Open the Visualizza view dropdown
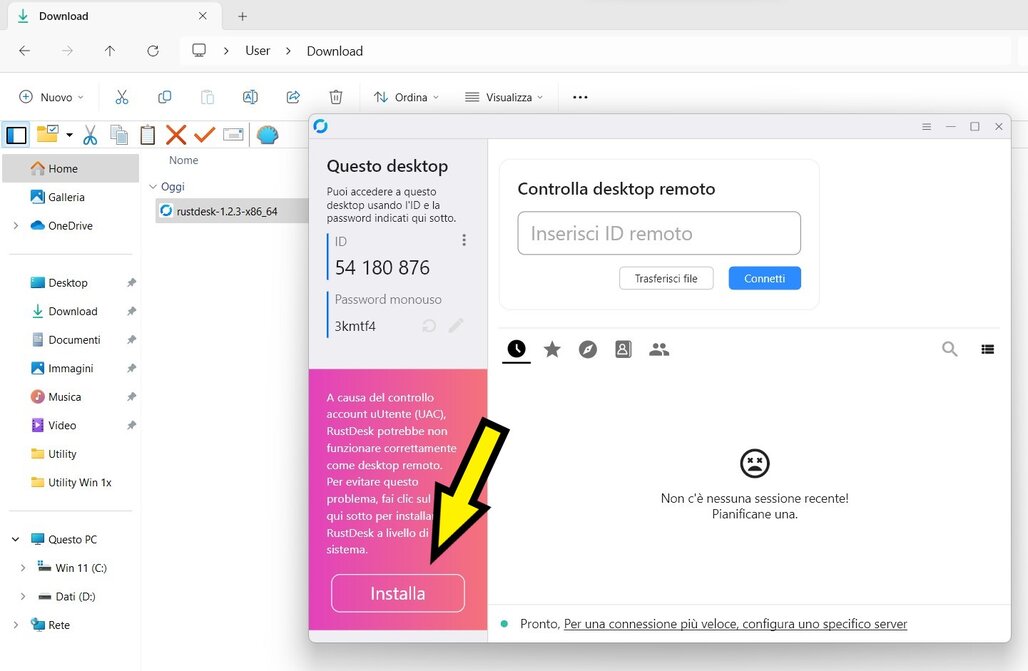 tap(504, 97)
